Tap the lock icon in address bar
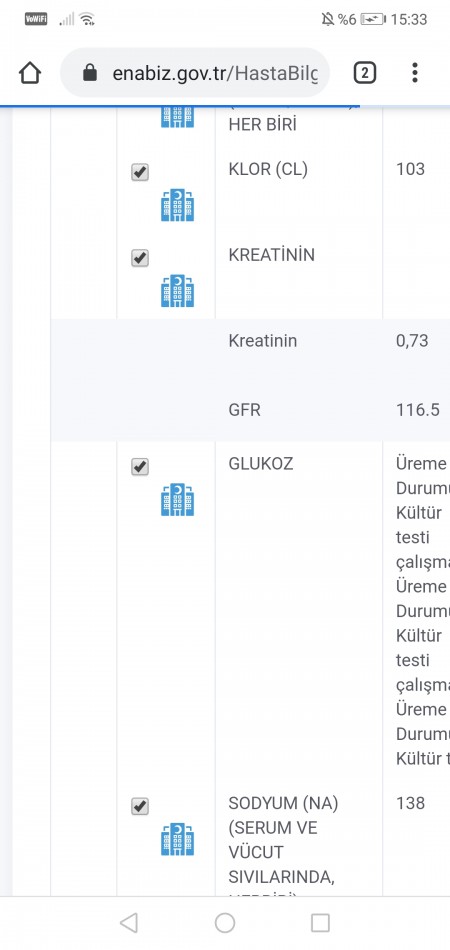 pyautogui.click(x=90, y=73)
